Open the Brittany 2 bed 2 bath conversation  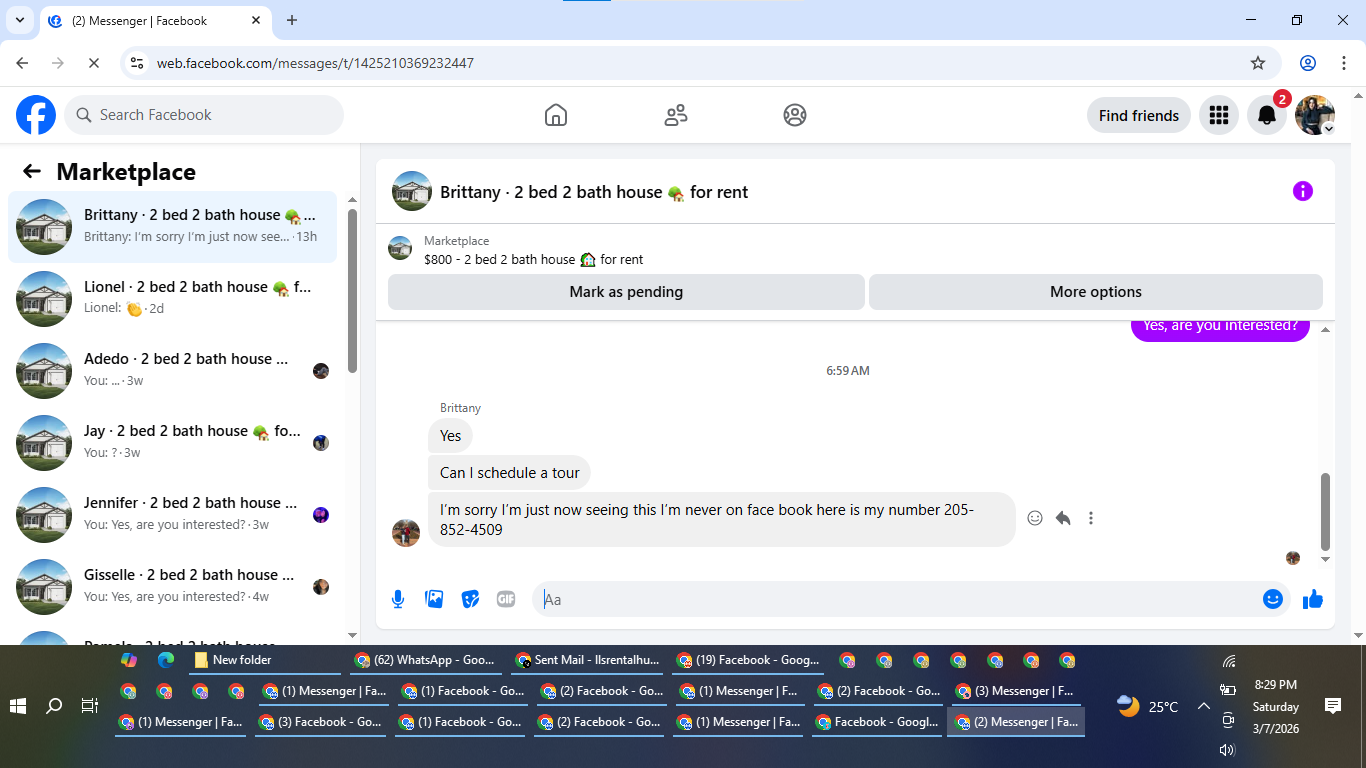click(x=172, y=227)
